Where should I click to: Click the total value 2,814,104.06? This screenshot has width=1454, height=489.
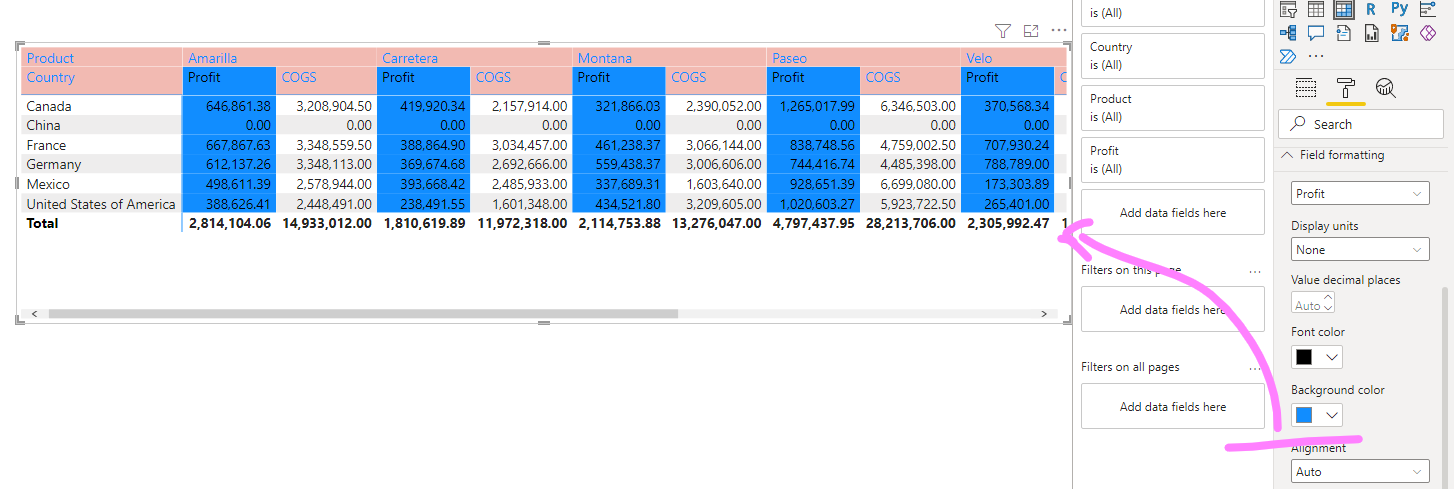pos(229,223)
